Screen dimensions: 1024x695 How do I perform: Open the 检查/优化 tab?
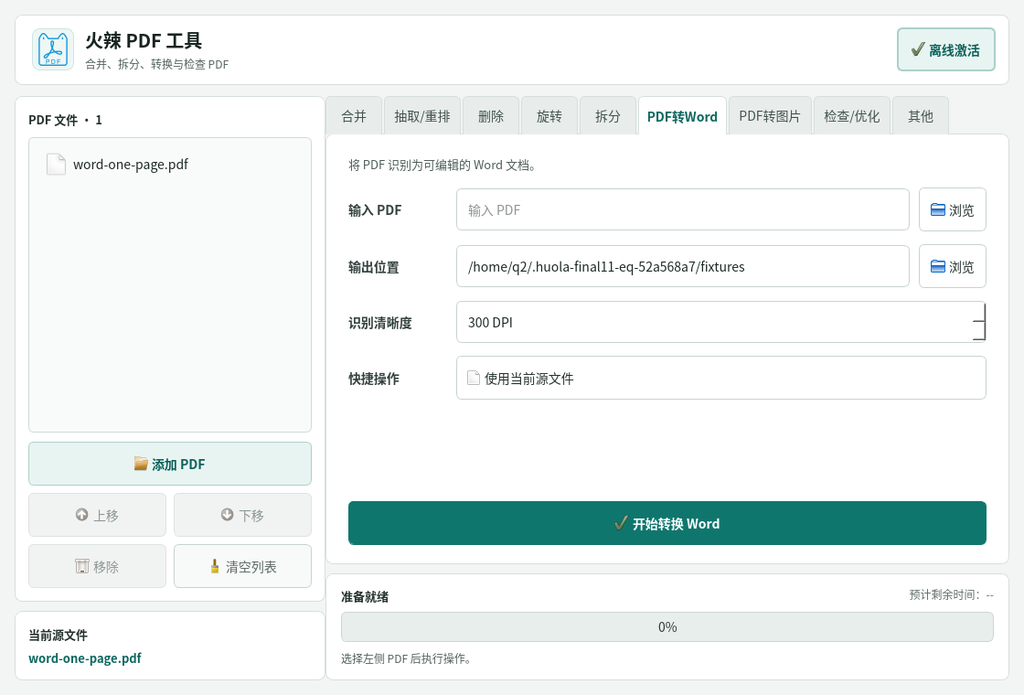pyautogui.click(x=852, y=116)
